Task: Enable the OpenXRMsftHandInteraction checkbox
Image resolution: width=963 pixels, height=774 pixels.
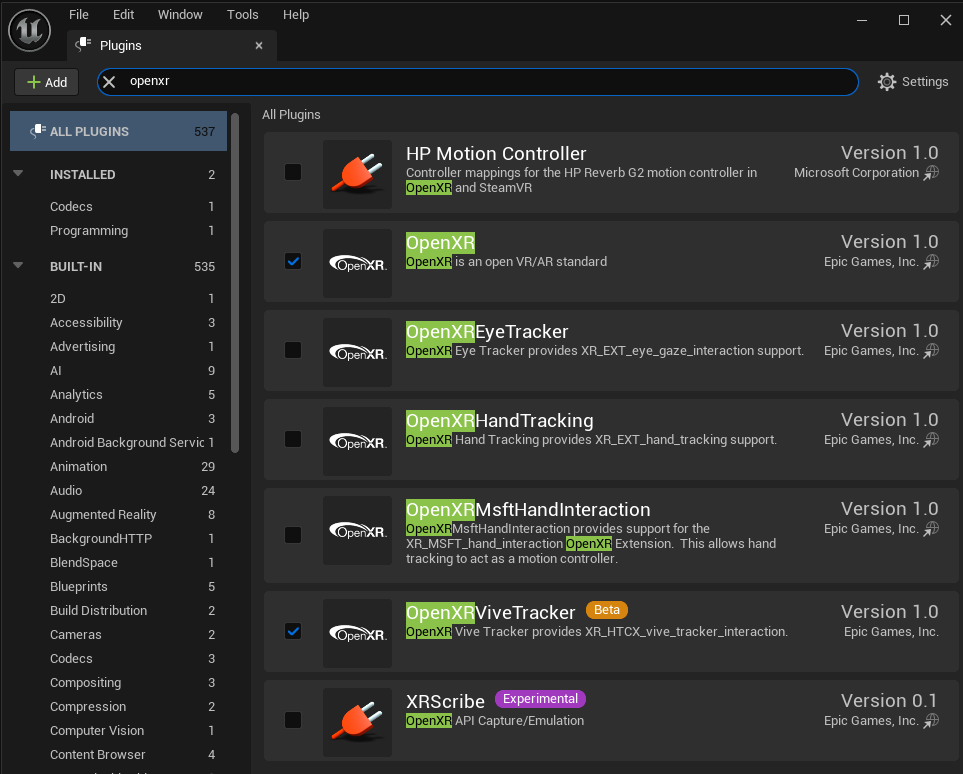Action: click(x=293, y=535)
